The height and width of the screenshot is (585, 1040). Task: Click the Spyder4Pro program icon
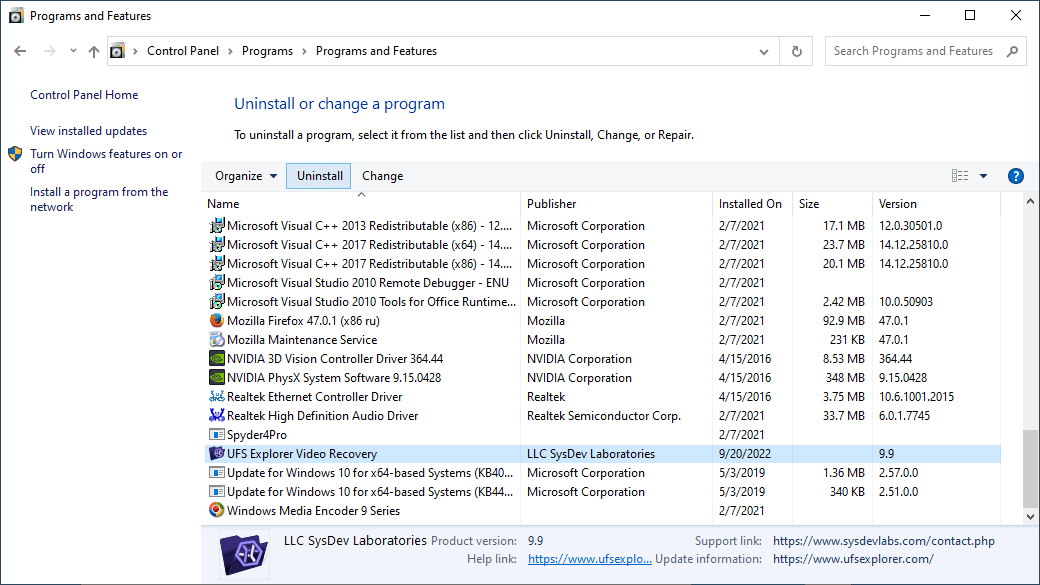[216, 434]
